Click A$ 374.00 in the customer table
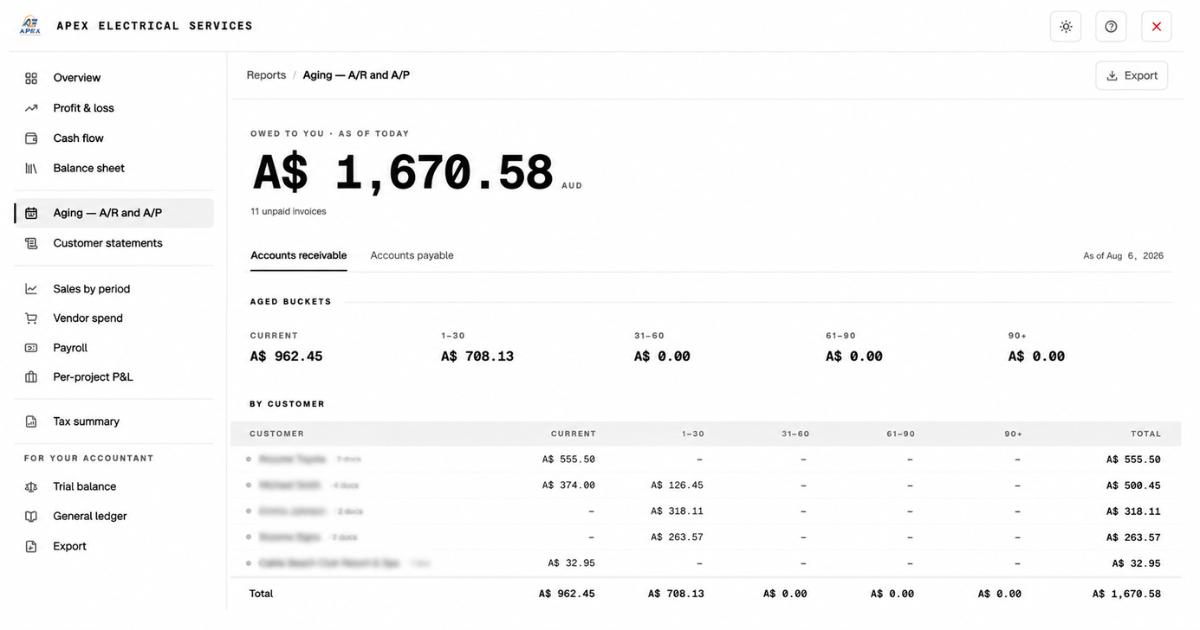 pos(569,485)
